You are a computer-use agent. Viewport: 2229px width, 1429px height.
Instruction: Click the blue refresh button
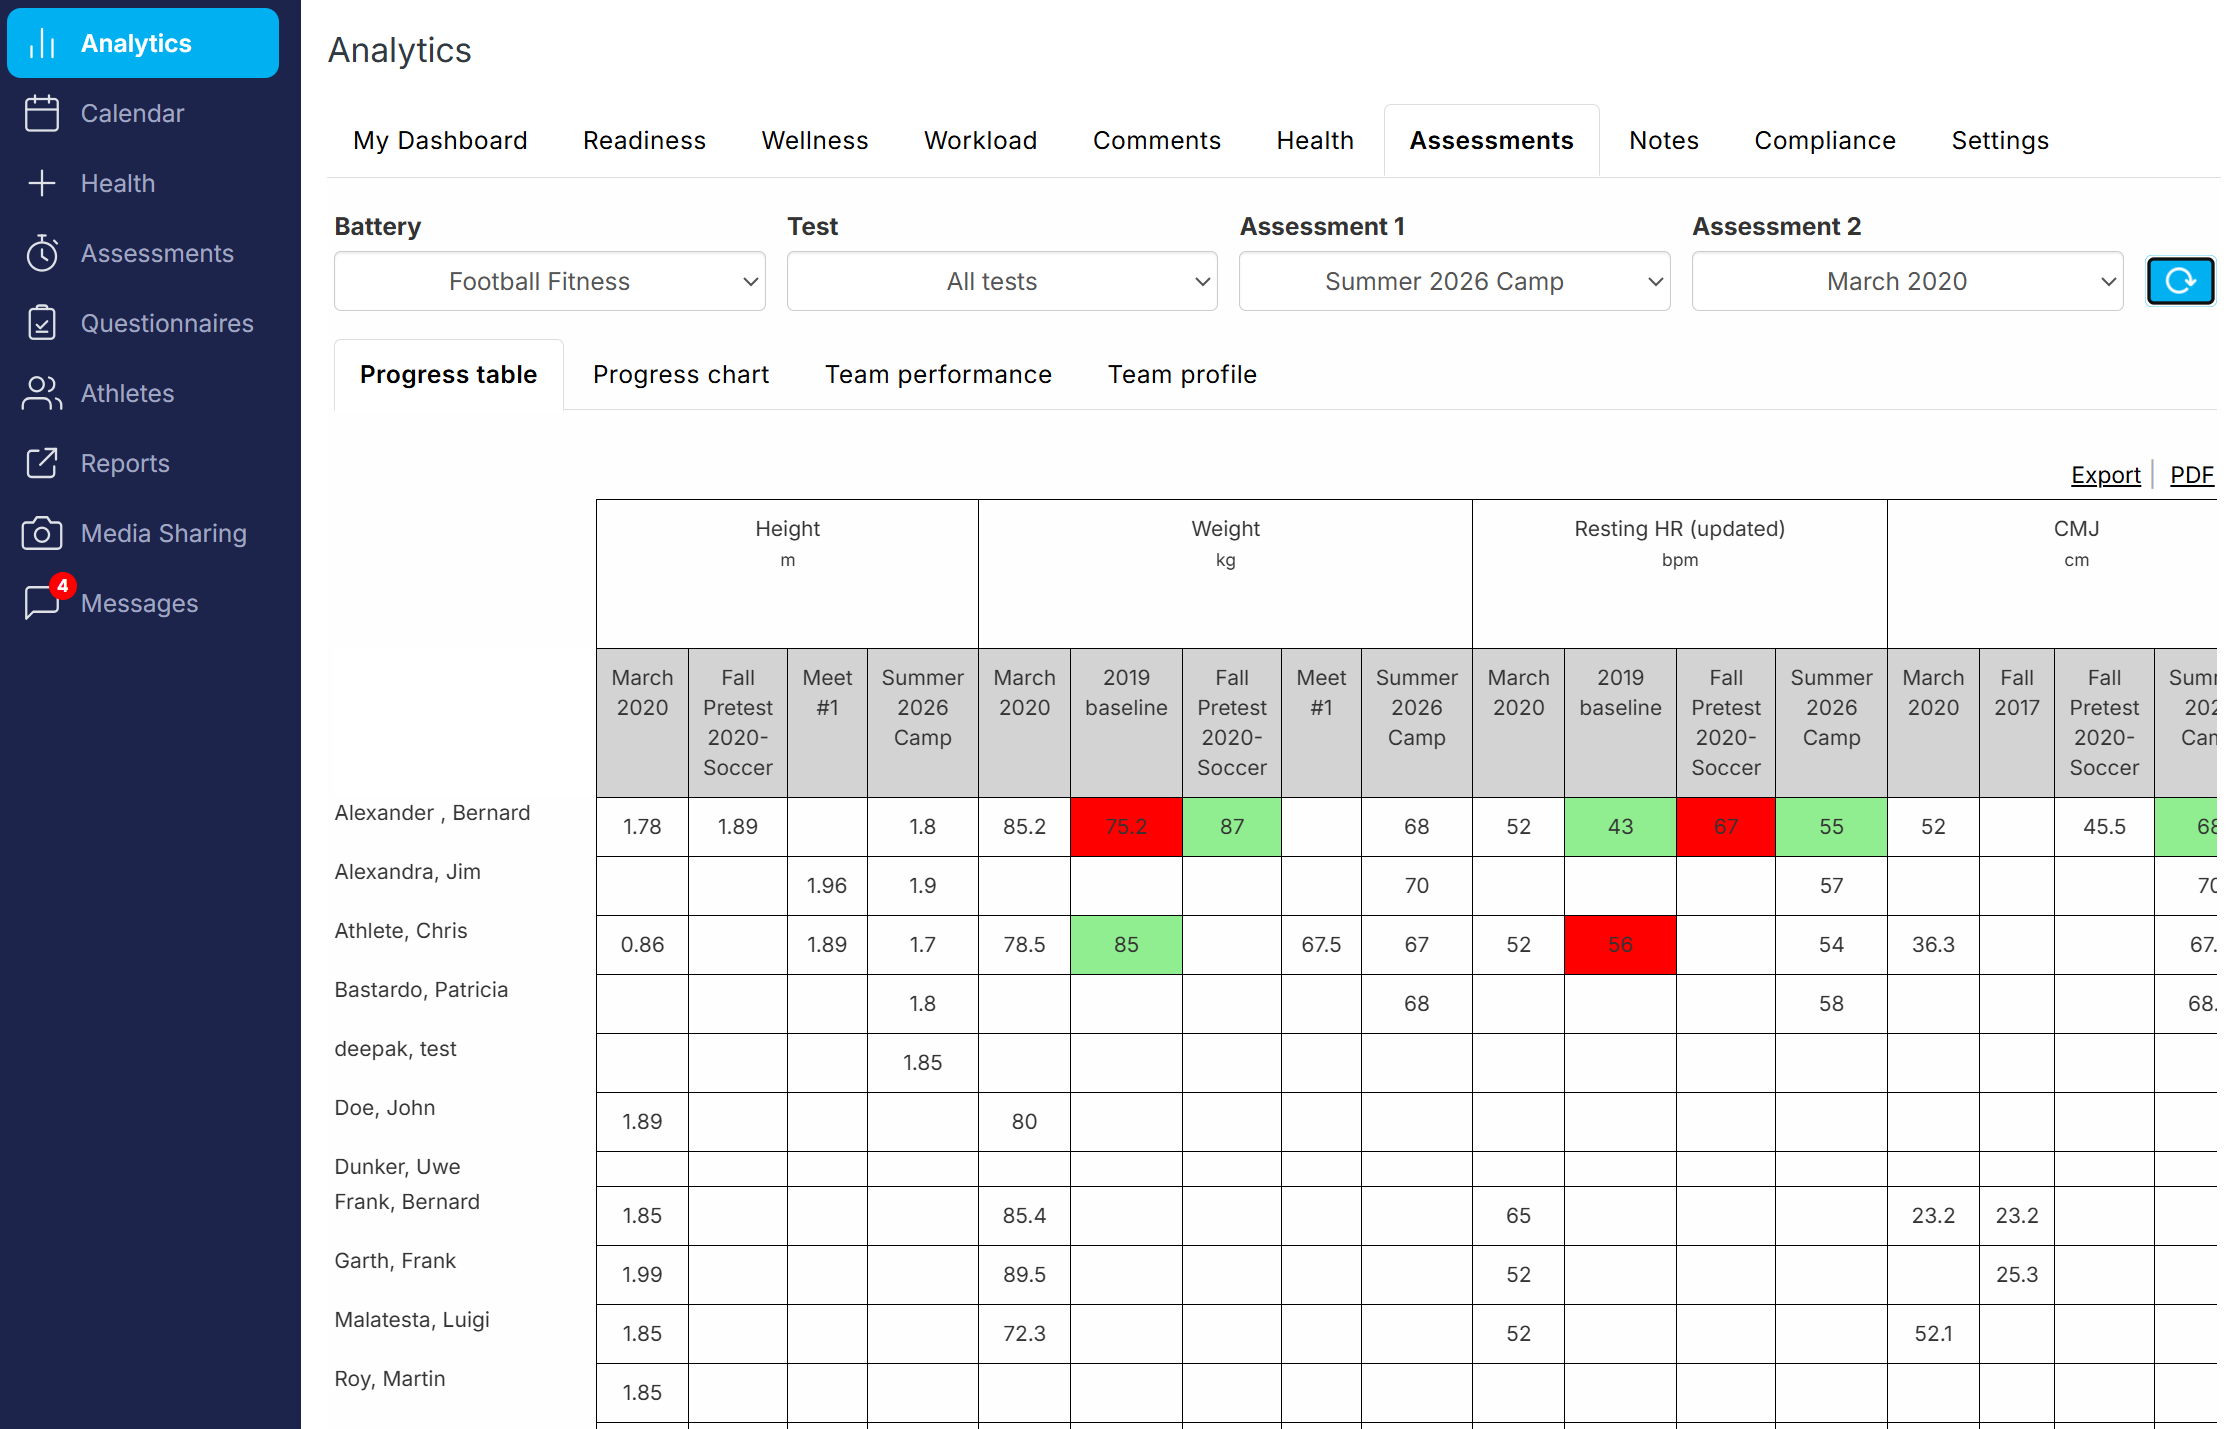click(x=2180, y=281)
